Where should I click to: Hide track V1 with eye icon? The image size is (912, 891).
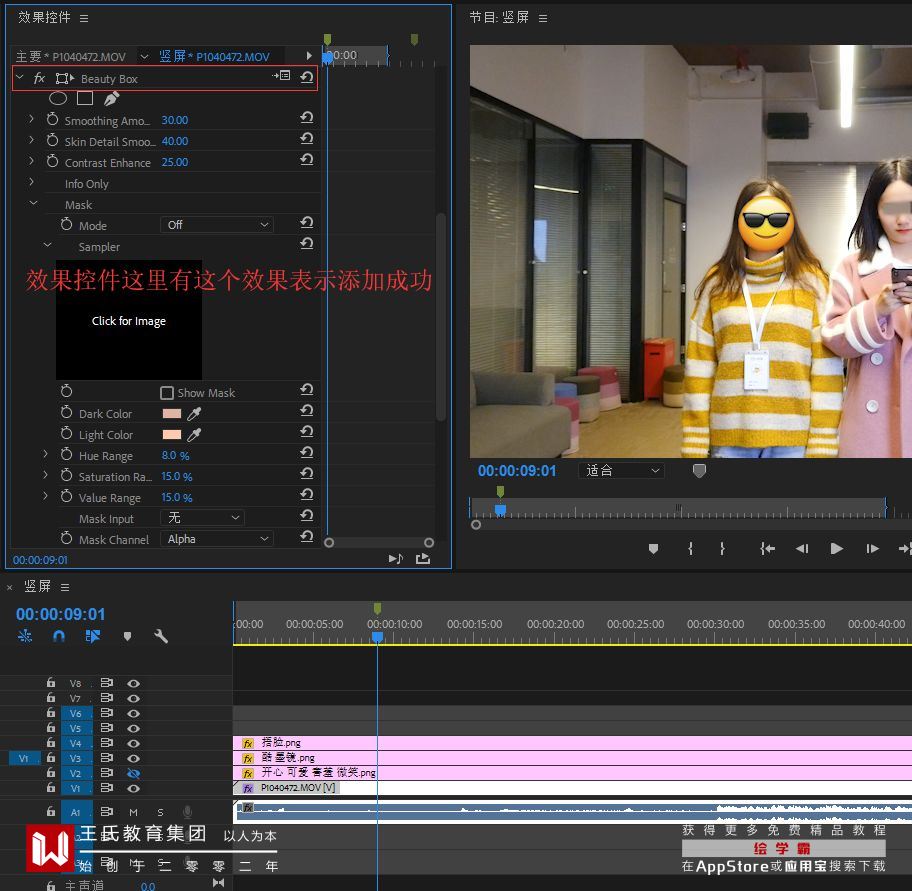click(133, 789)
